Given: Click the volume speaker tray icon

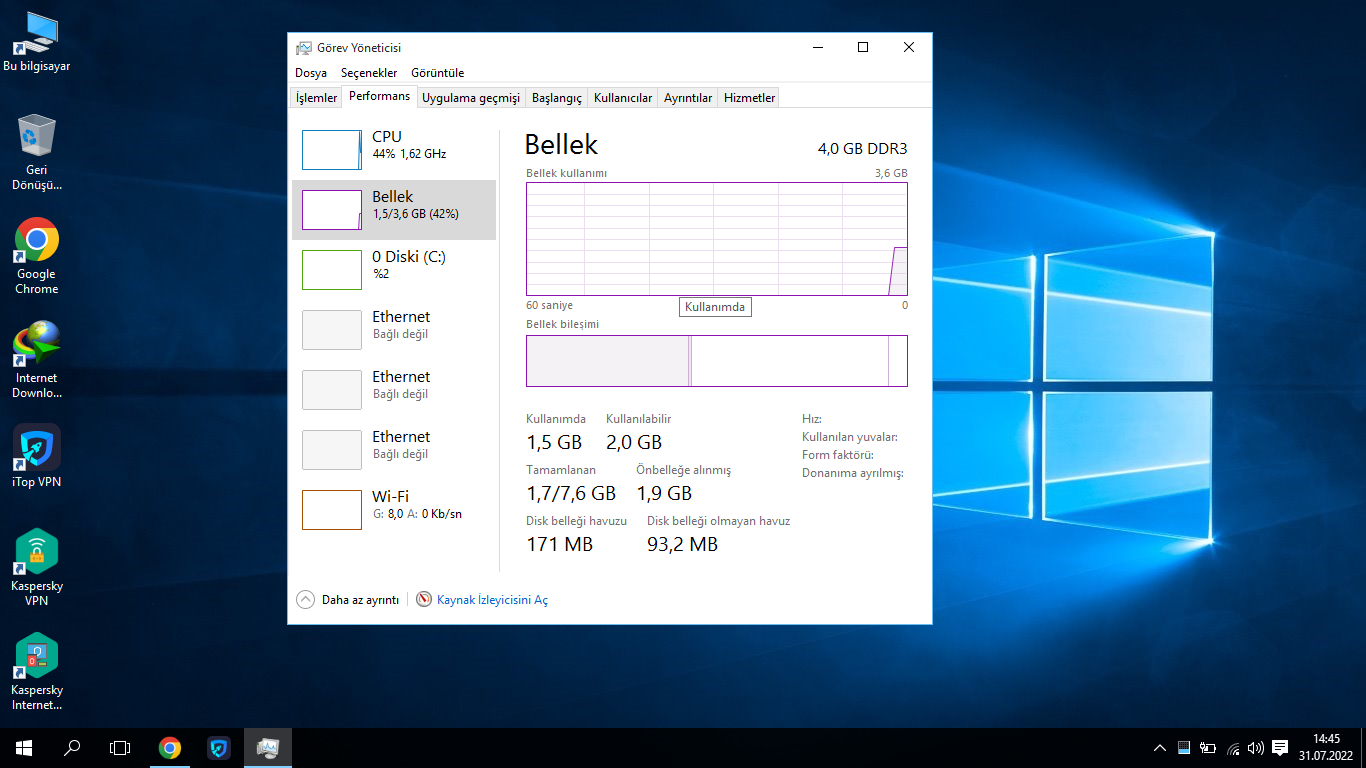Looking at the screenshot, I should click(1256, 748).
